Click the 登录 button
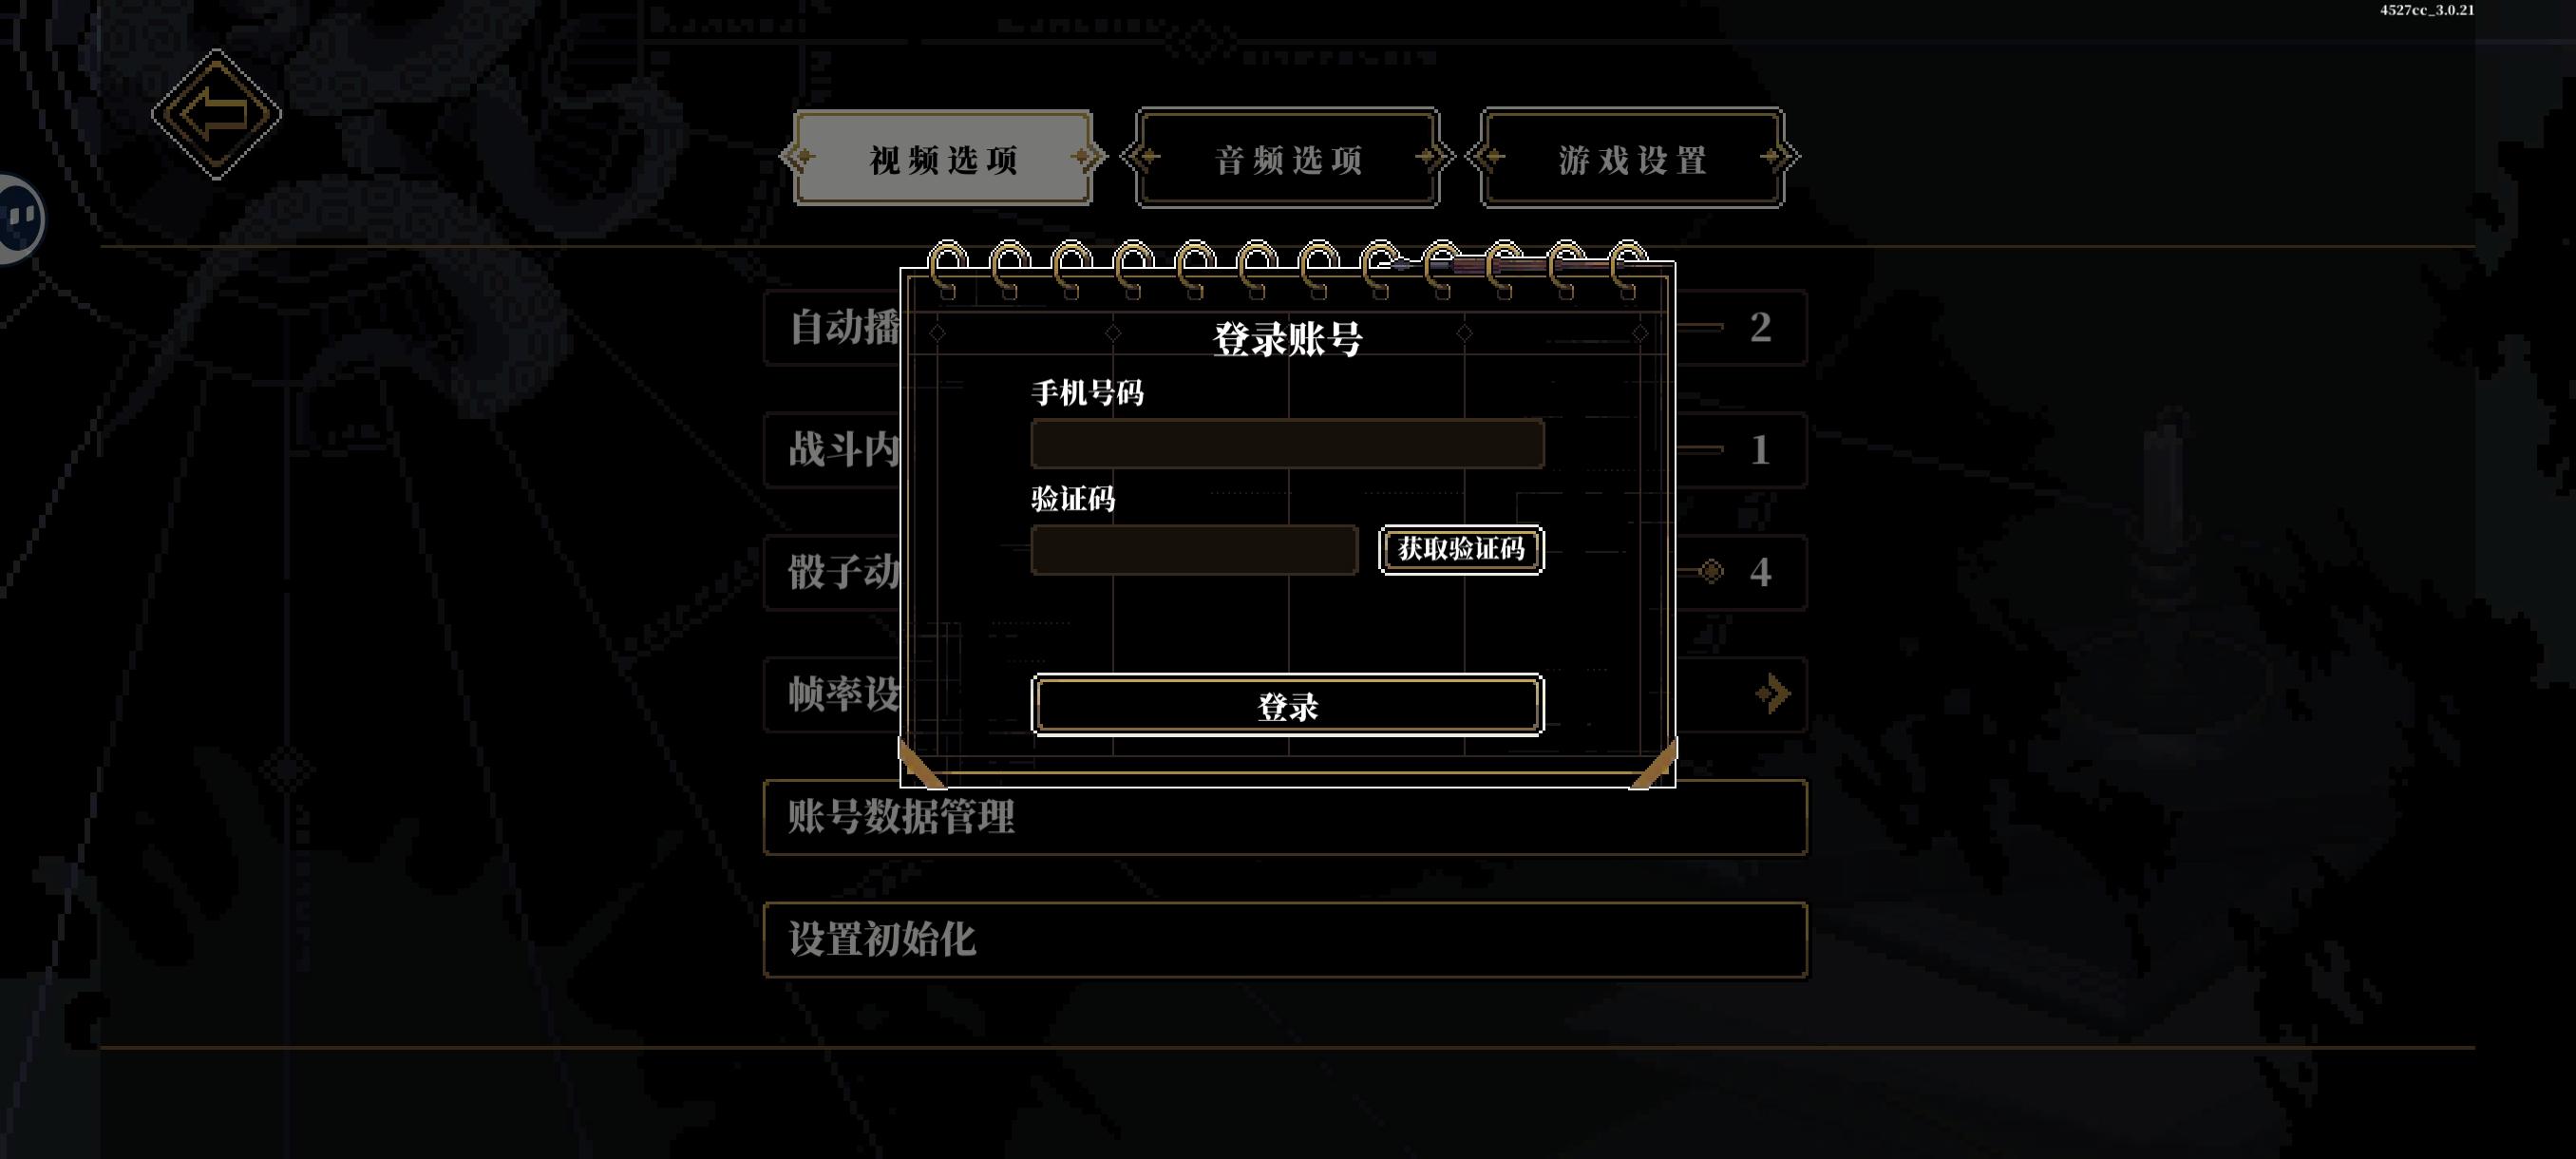This screenshot has width=2576, height=1159. [x=1287, y=706]
